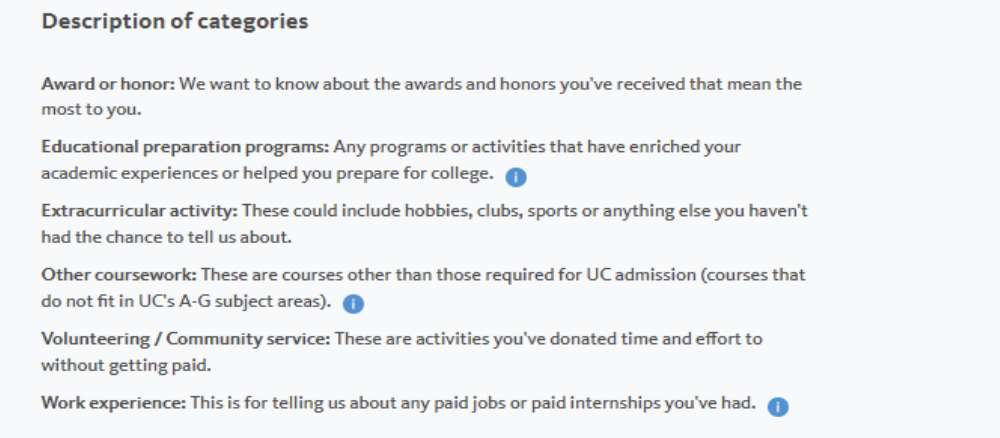The width and height of the screenshot is (1000, 438).
Task: Open info icon for Educational preparation programs
Action: (x=516, y=177)
